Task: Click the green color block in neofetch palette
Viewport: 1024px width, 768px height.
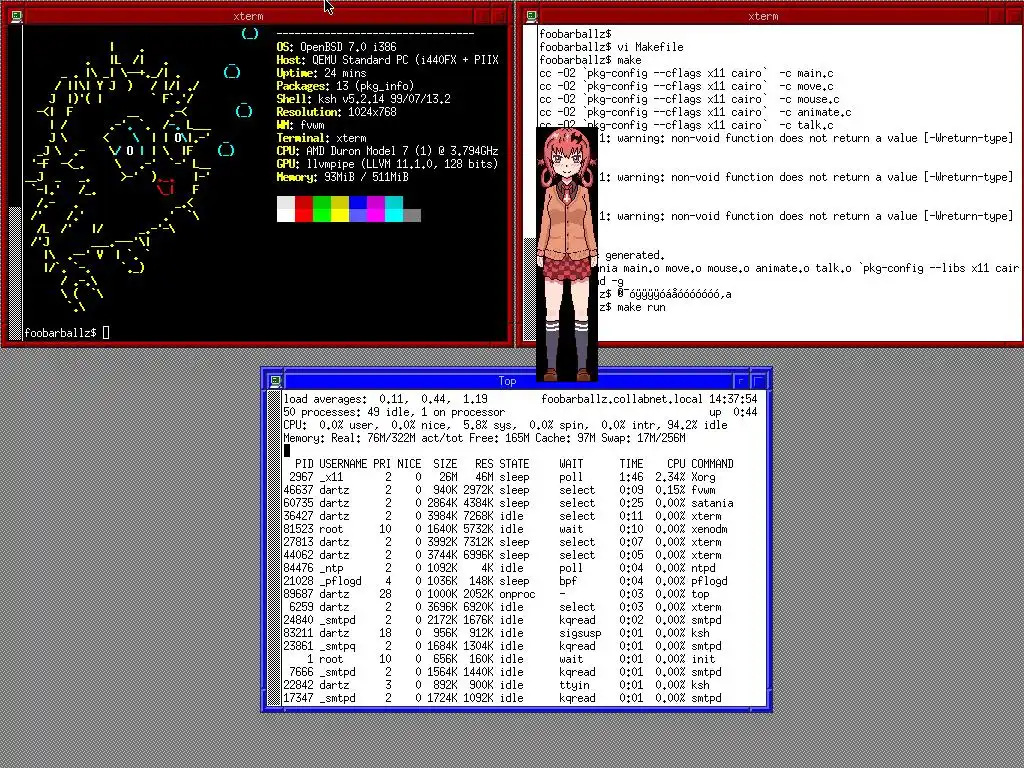Action: coord(322,210)
